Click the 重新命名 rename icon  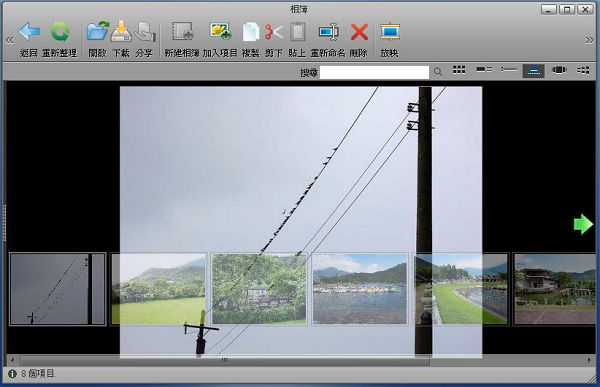tap(328, 32)
